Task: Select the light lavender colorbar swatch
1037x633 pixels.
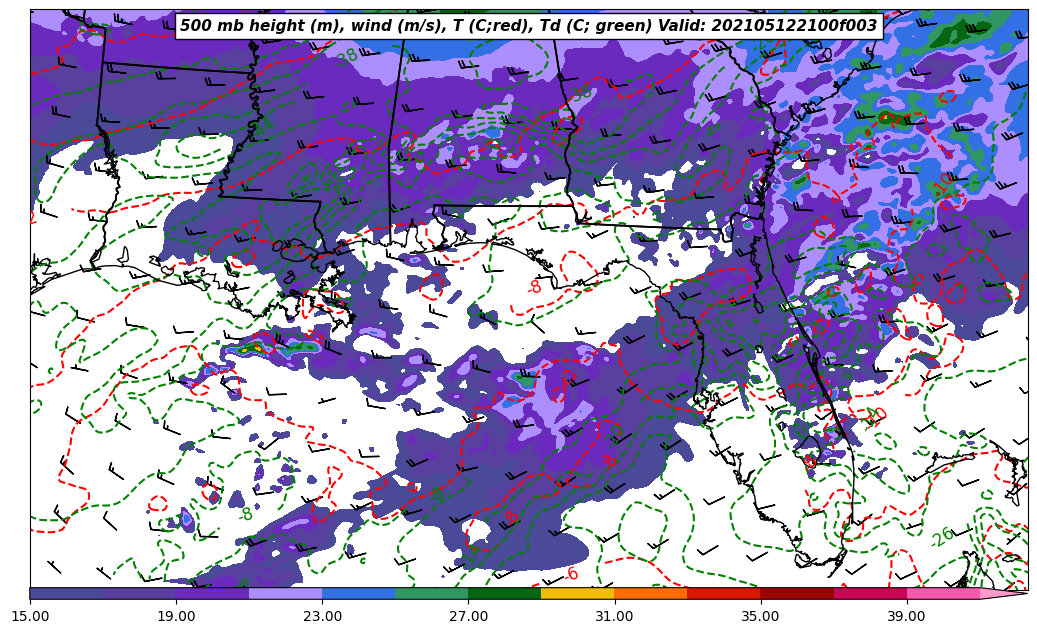Action: (285, 593)
